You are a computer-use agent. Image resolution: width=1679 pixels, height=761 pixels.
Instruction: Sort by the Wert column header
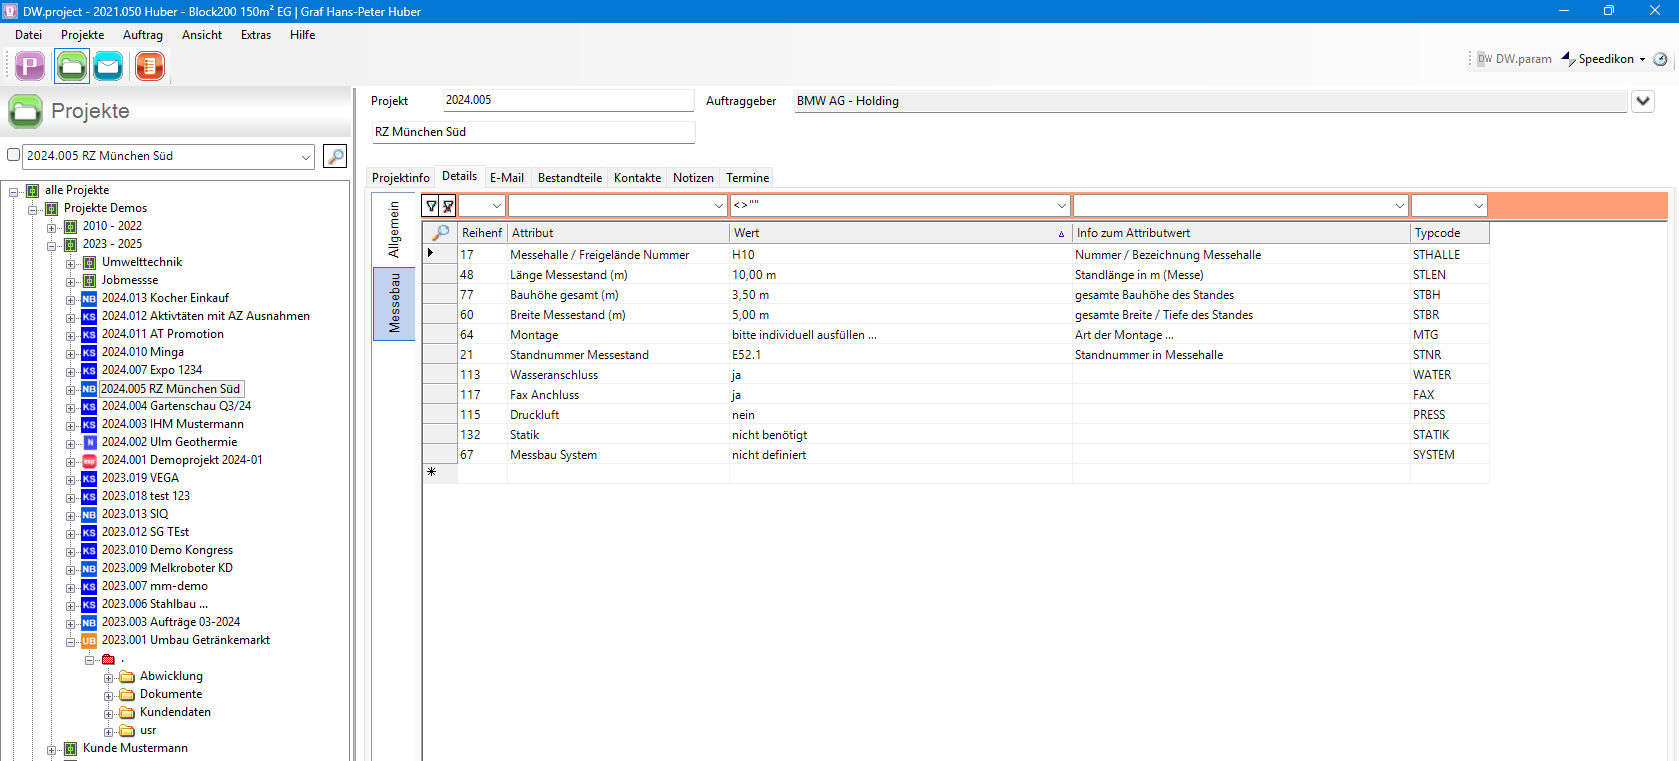click(900, 233)
